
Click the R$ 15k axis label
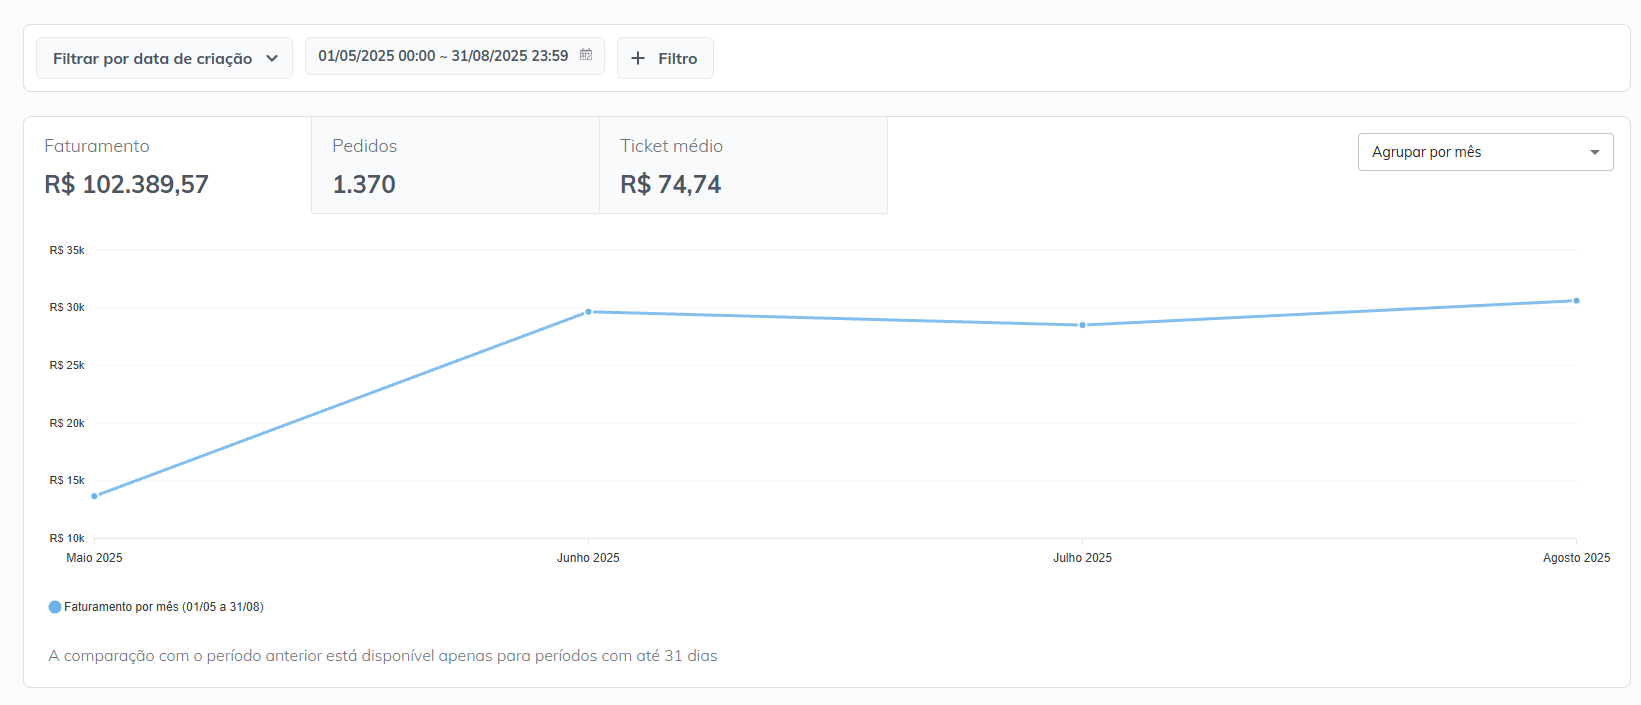(x=67, y=480)
